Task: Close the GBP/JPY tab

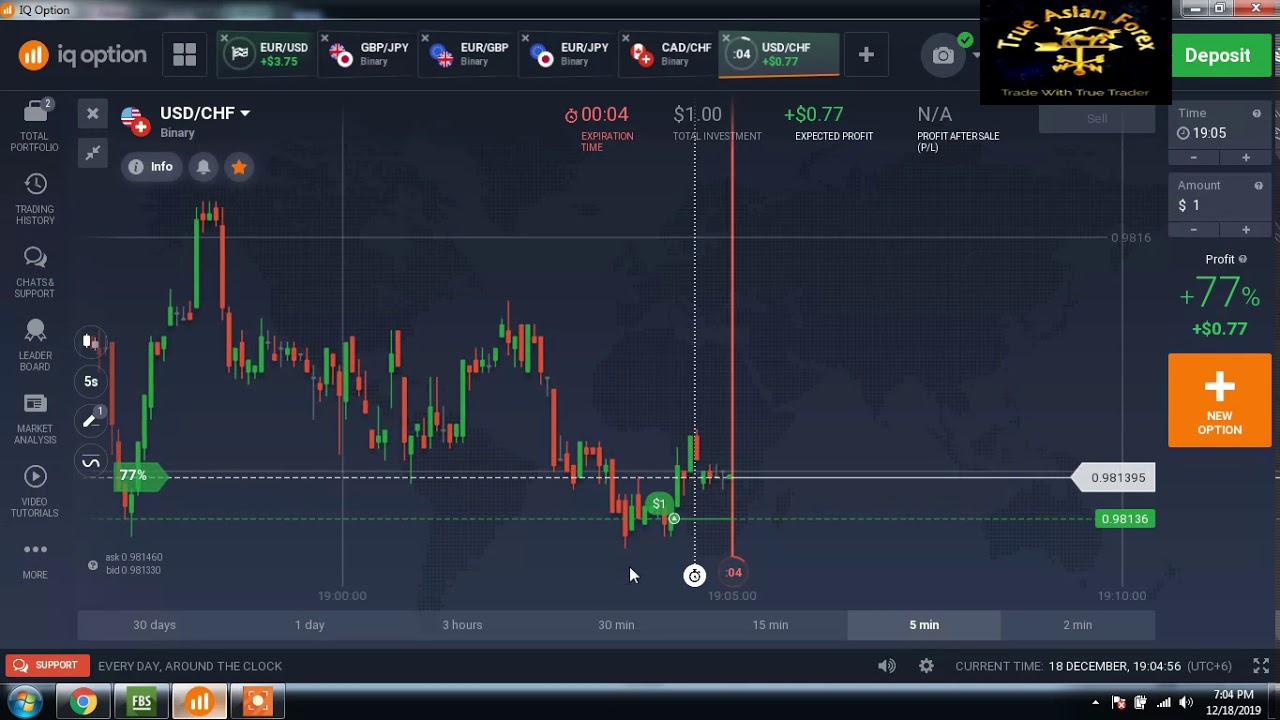Action: coord(325,39)
